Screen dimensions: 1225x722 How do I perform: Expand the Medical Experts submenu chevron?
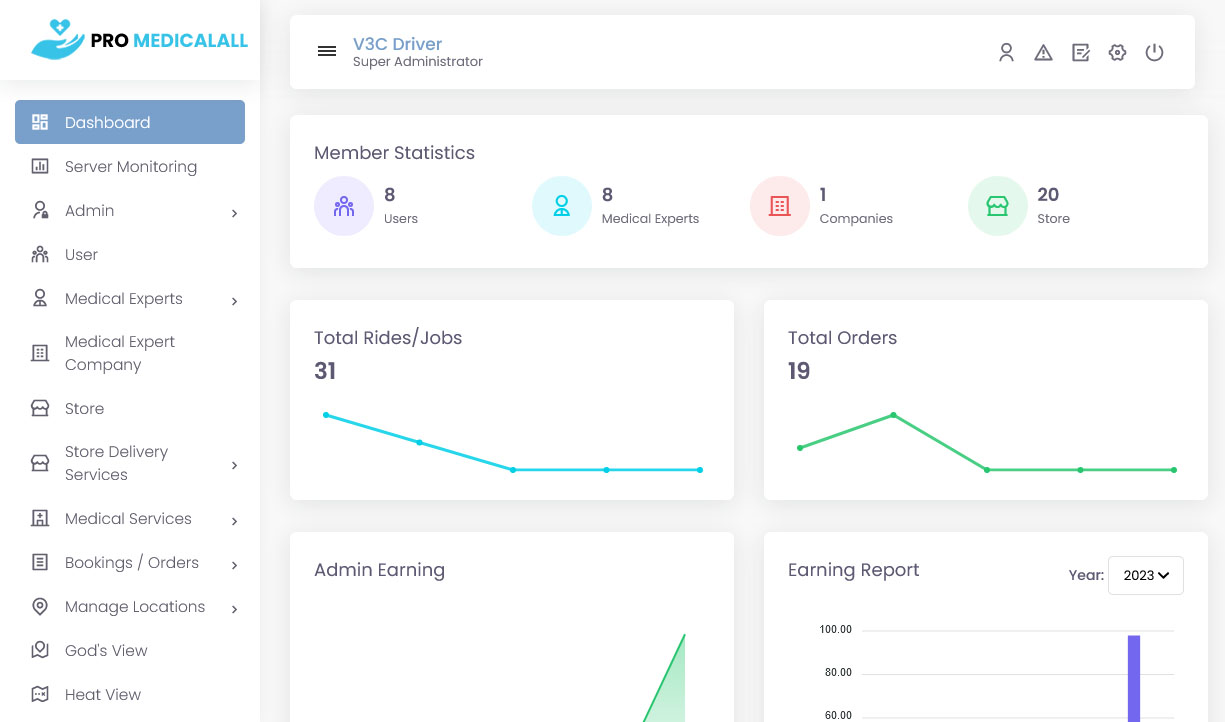coord(234,301)
